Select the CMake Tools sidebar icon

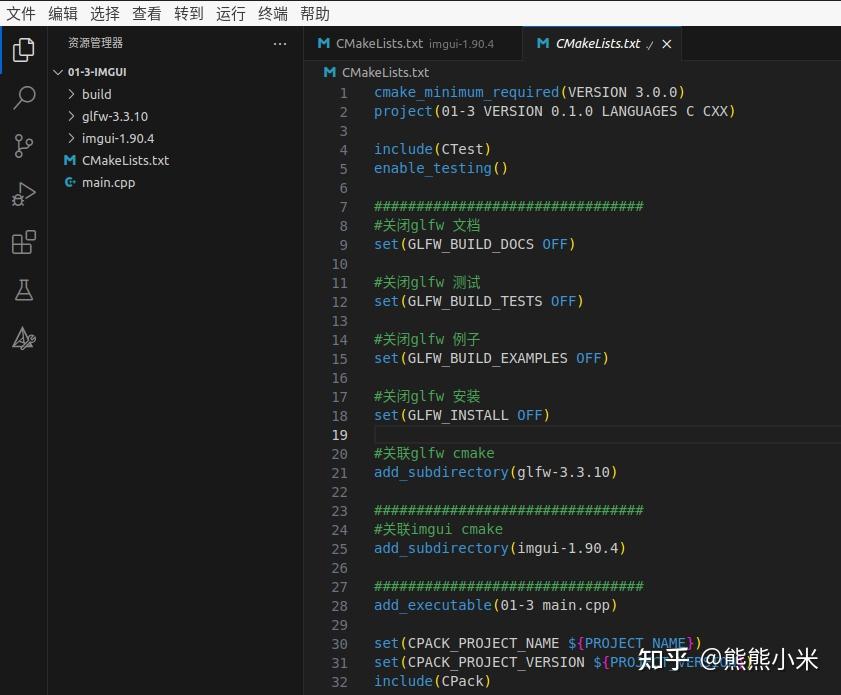coord(24,338)
